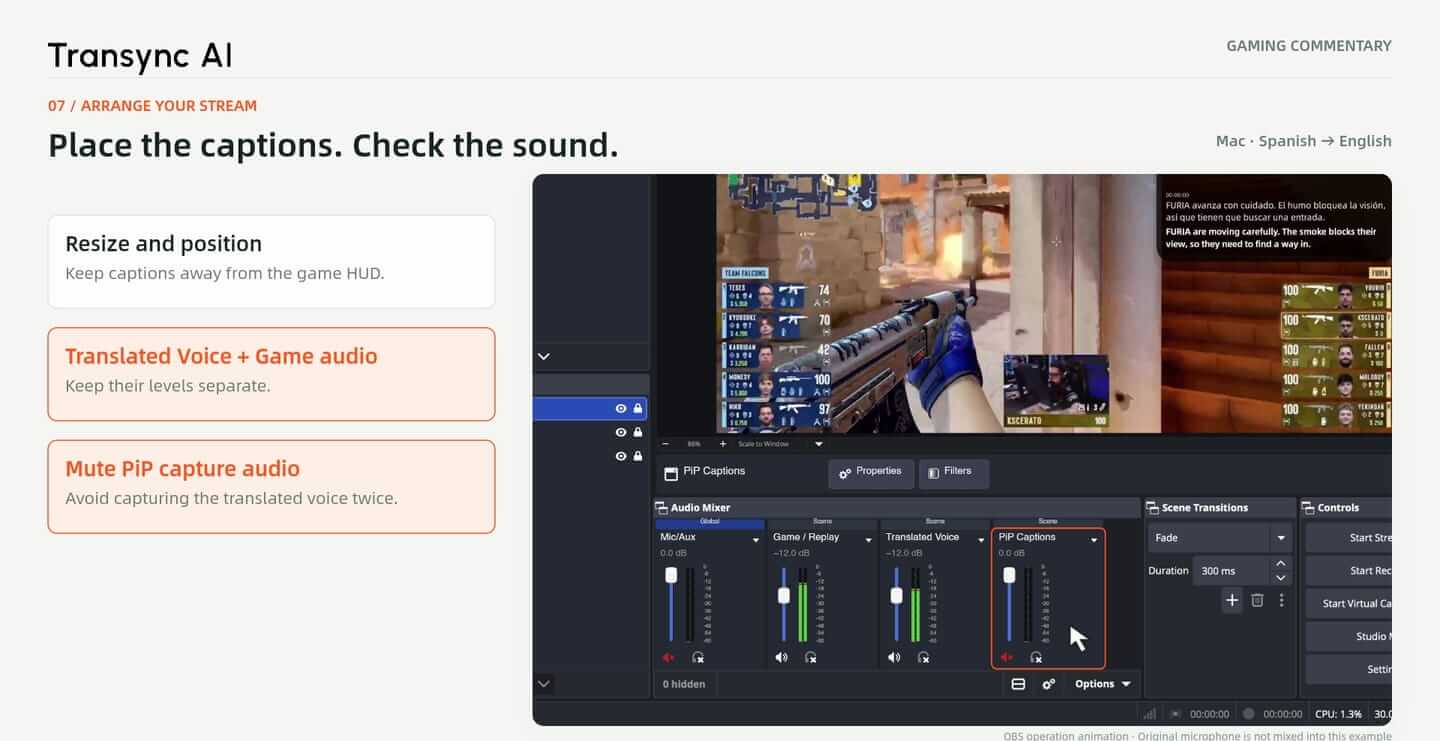Click the Start Virtual Camera button

point(1349,604)
